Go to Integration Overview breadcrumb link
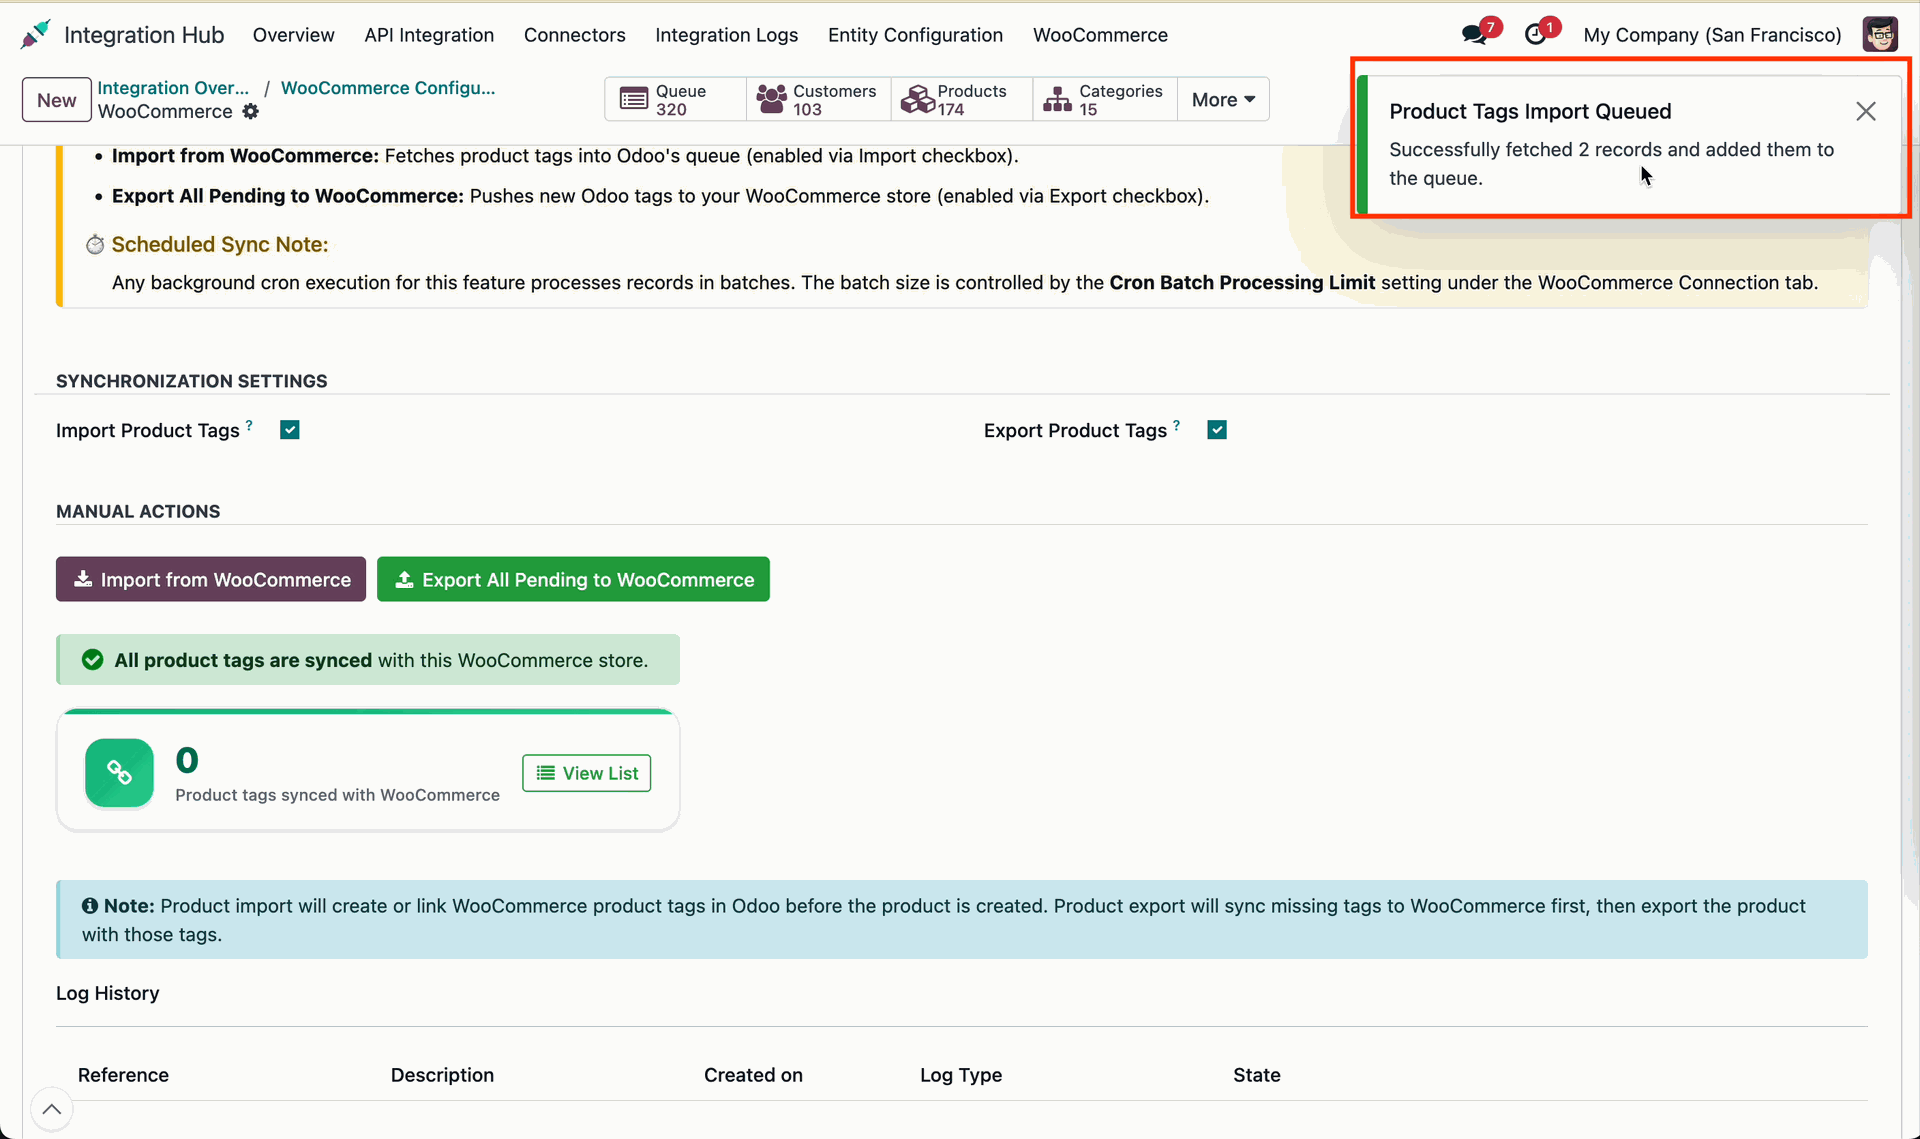The width and height of the screenshot is (1920, 1139). [x=173, y=87]
